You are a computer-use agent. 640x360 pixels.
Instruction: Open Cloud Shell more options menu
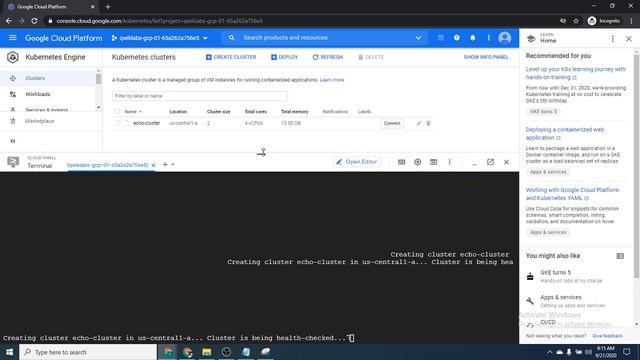[449, 162]
